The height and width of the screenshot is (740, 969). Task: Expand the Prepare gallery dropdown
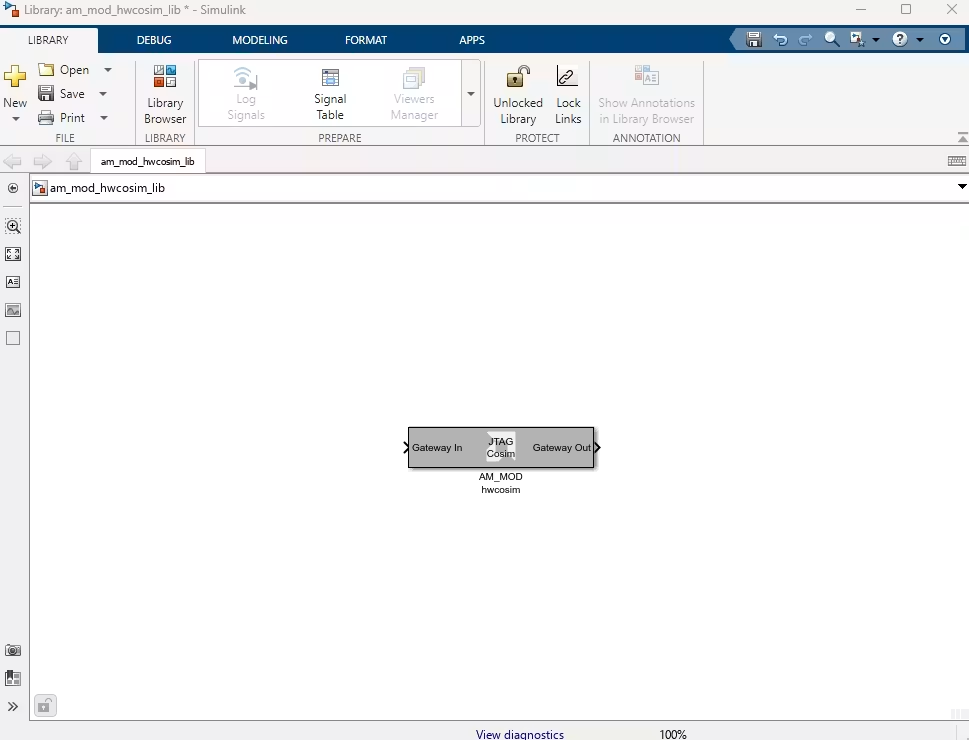tap(471, 94)
